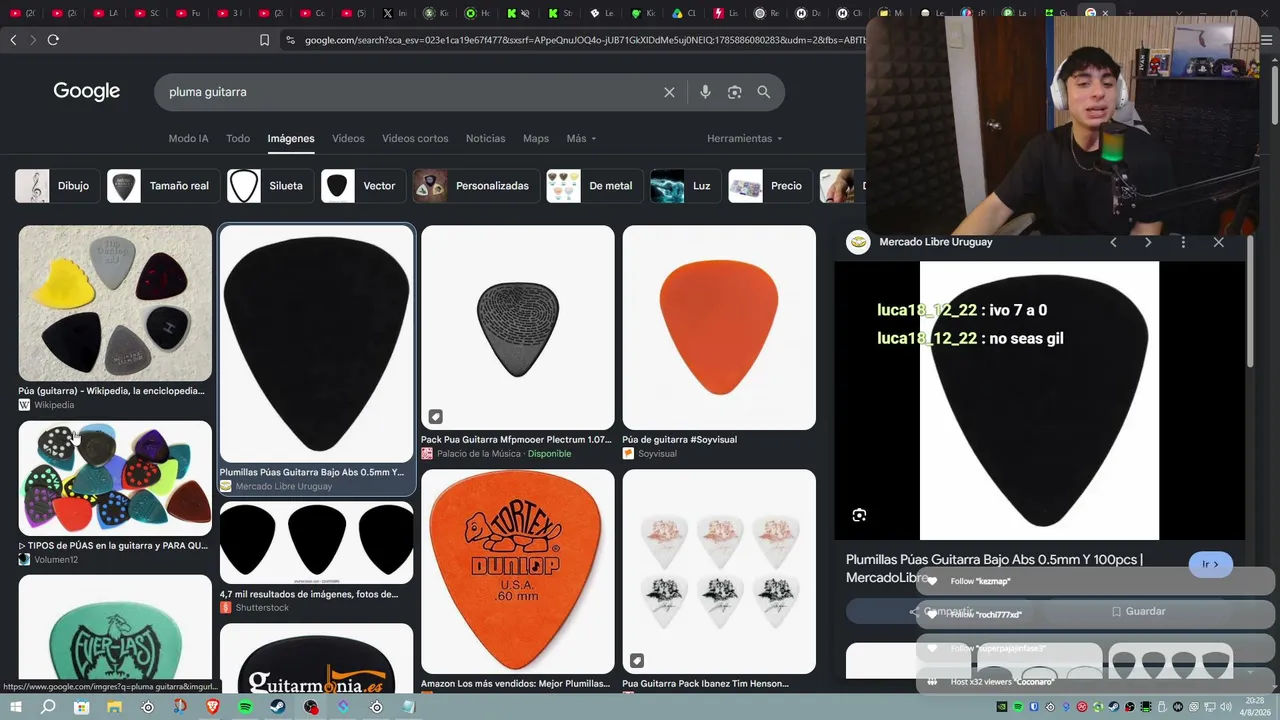
Task: Open the Herramientas tools dropdown
Action: [745, 138]
